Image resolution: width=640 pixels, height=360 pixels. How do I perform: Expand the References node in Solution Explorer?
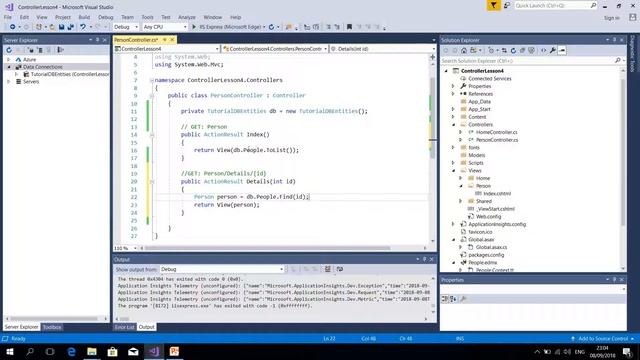tap(453, 94)
